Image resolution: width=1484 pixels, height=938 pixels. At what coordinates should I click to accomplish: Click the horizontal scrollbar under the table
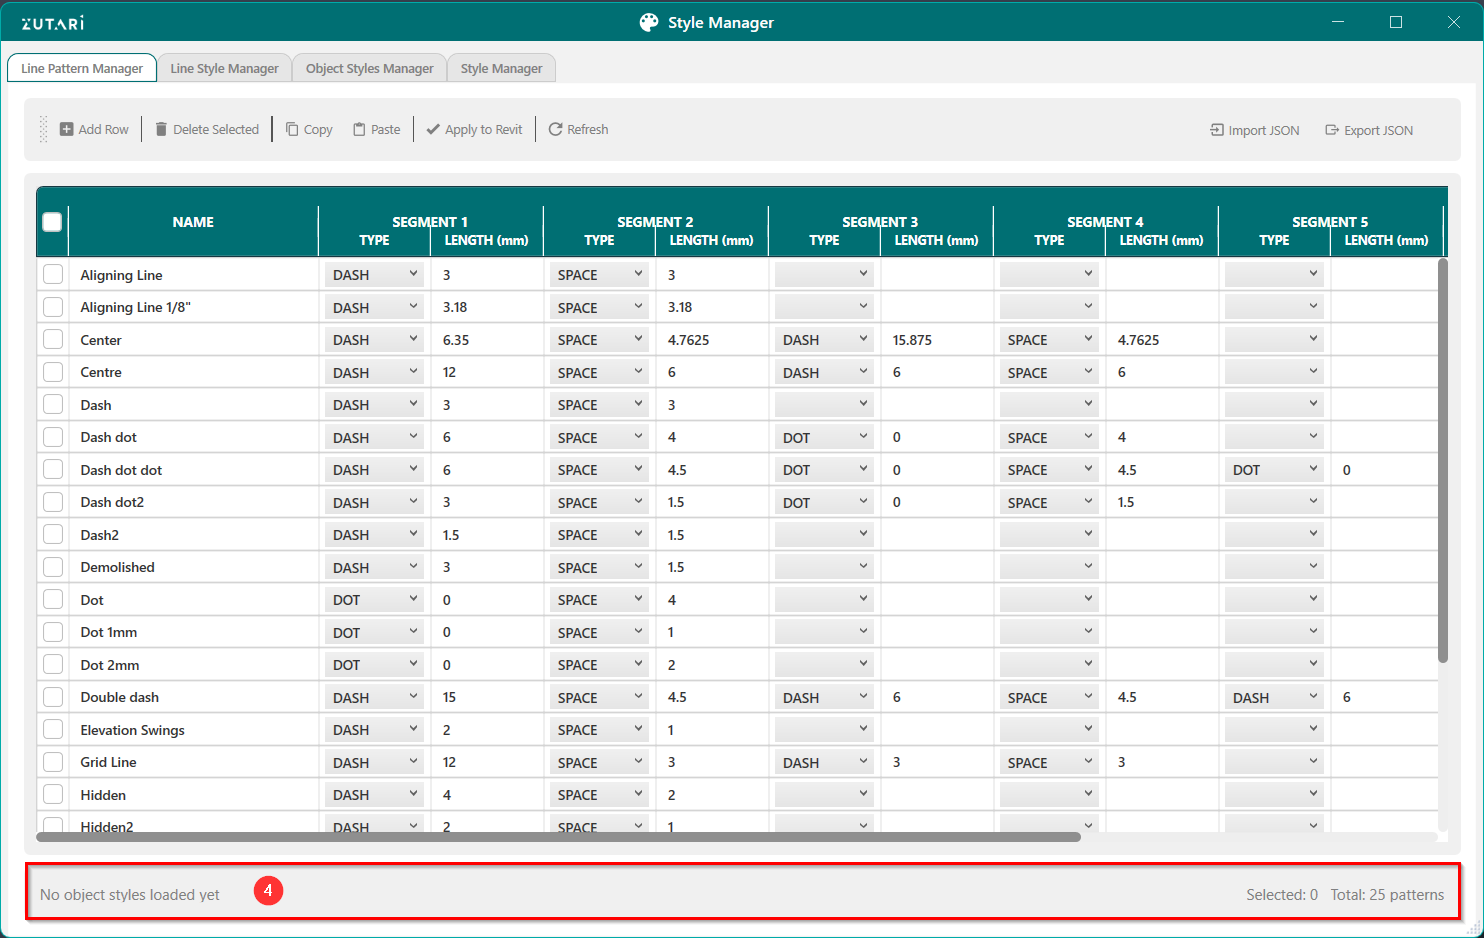point(558,837)
